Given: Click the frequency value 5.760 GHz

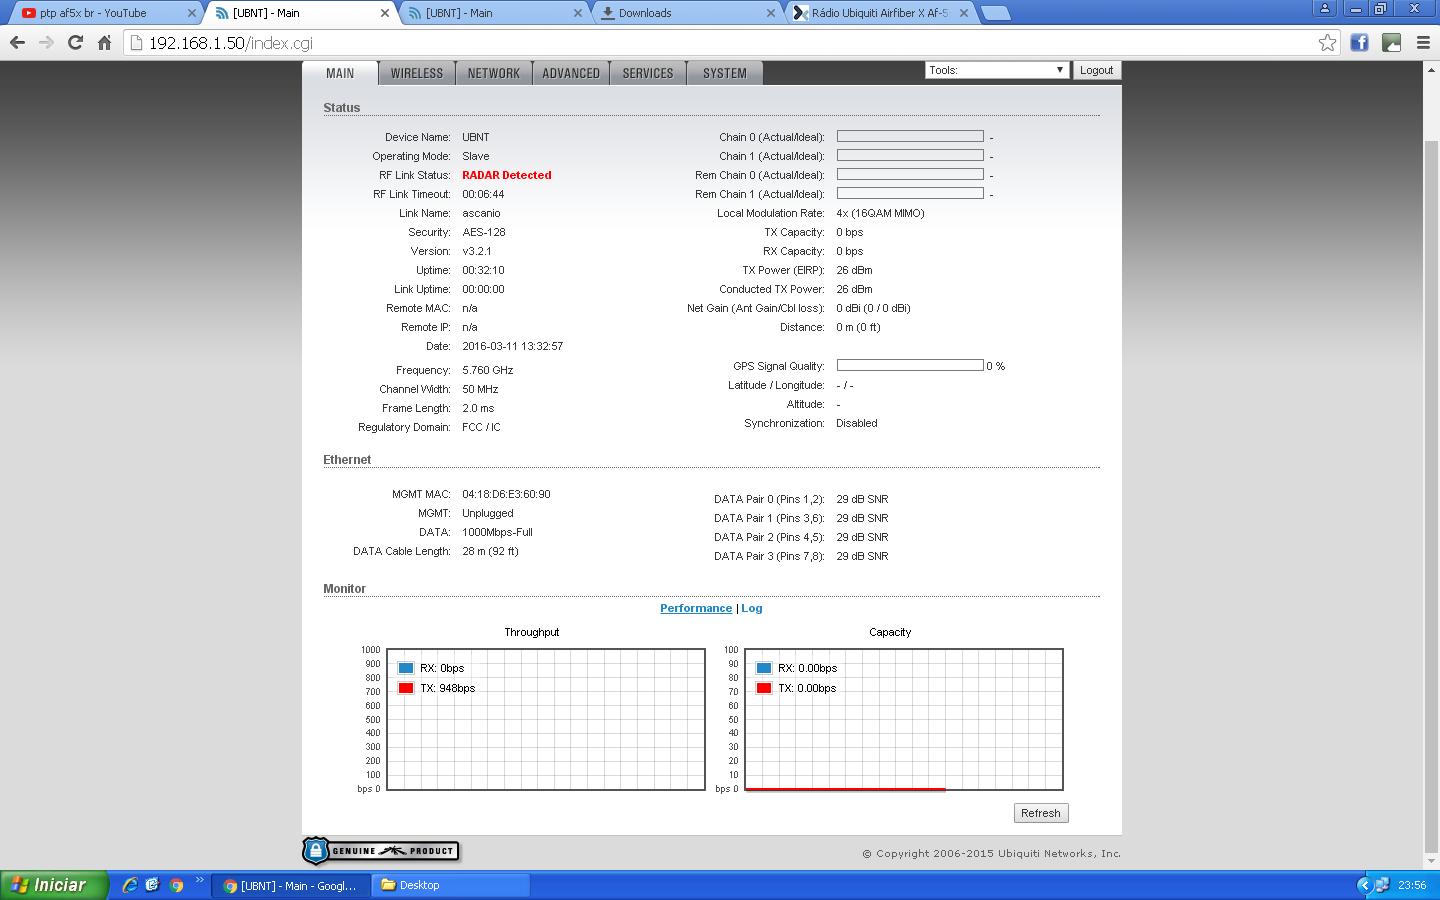Looking at the screenshot, I should pyautogui.click(x=488, y=370).
